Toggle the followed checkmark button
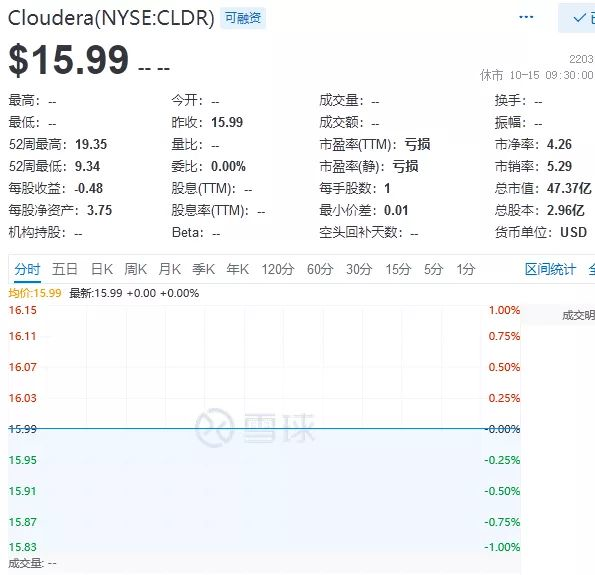 [x=577, y=18]
